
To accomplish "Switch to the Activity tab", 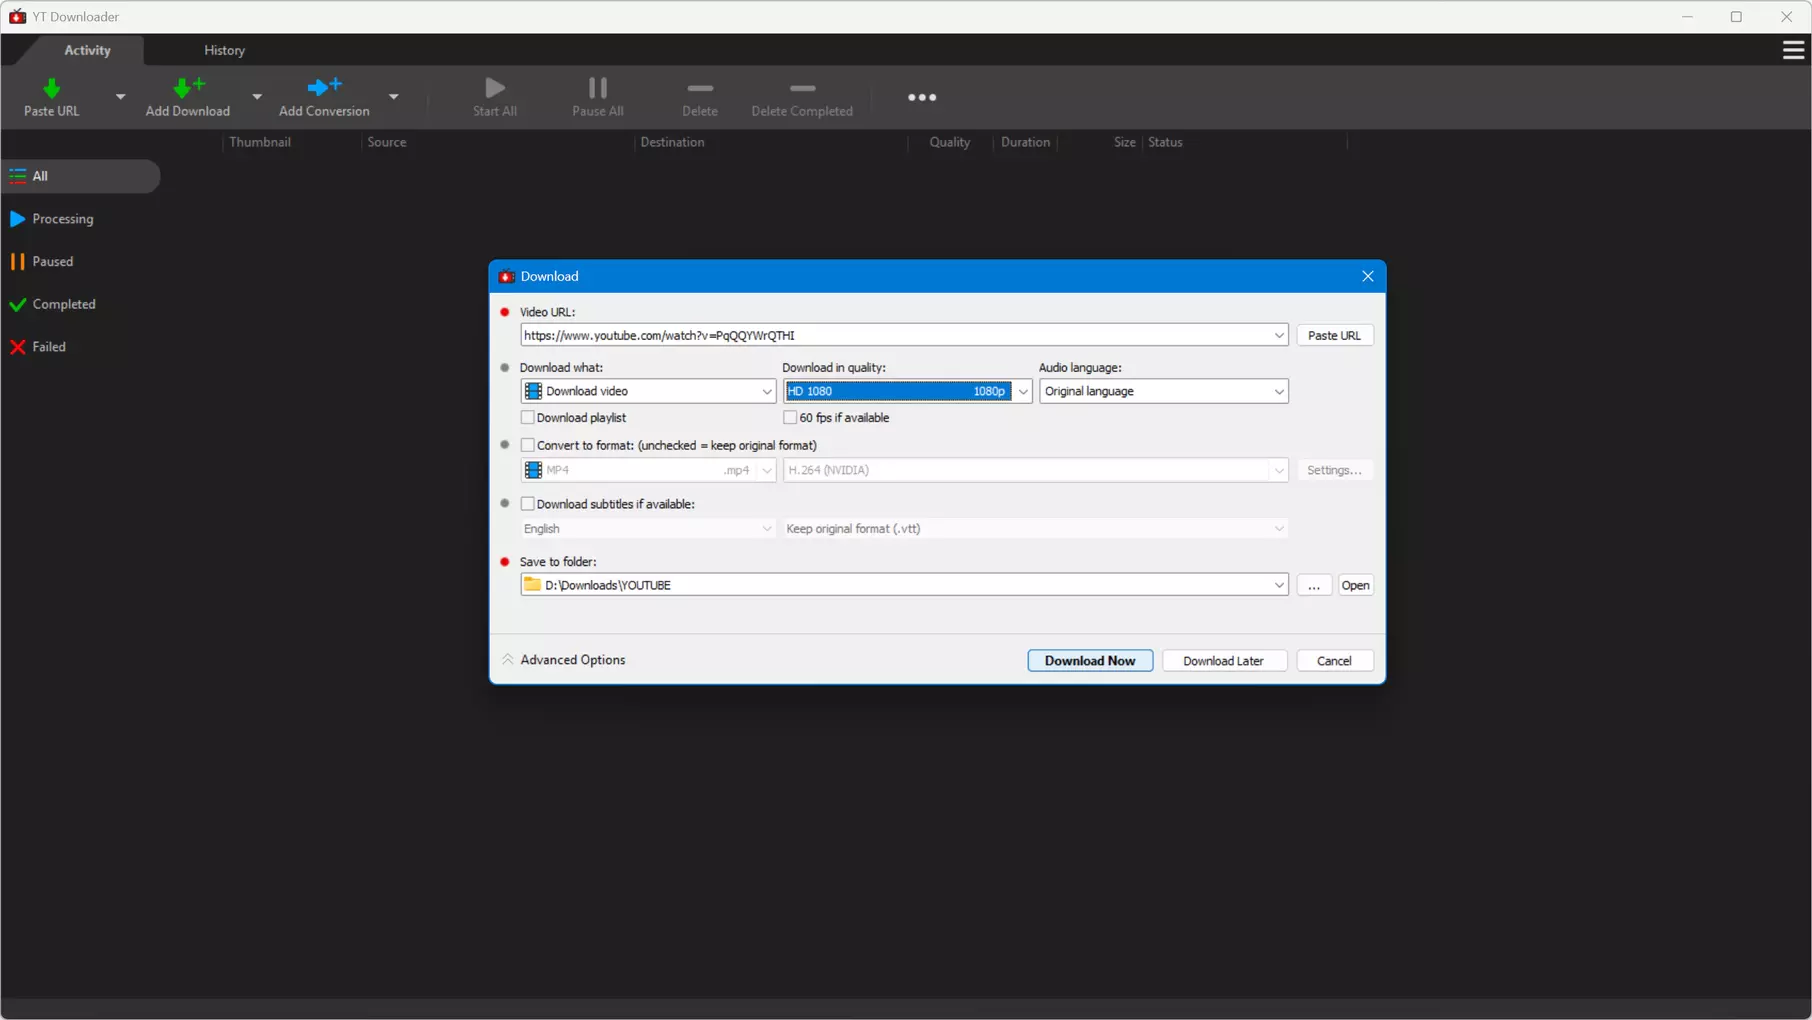I will point(87,50).
